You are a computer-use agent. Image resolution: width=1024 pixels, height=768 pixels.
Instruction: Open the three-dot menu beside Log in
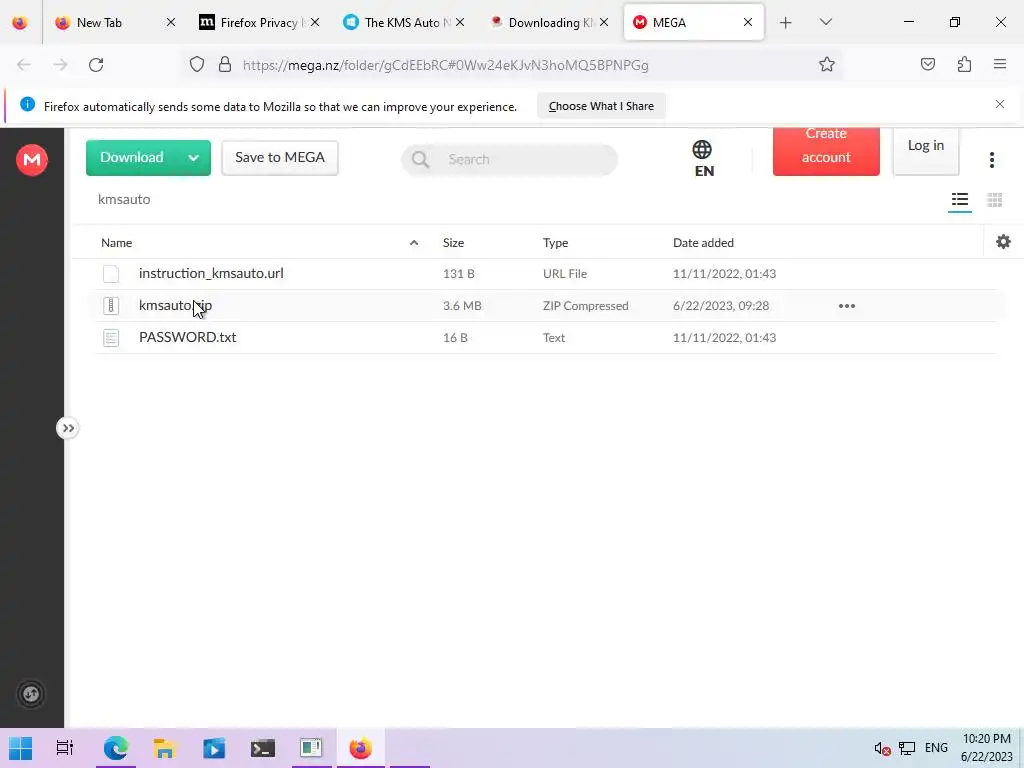click(991, 160)
